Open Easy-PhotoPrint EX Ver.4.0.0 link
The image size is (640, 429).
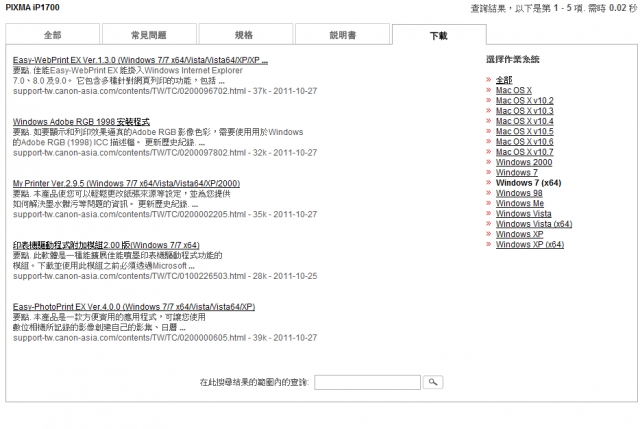(x=134, y=307)
